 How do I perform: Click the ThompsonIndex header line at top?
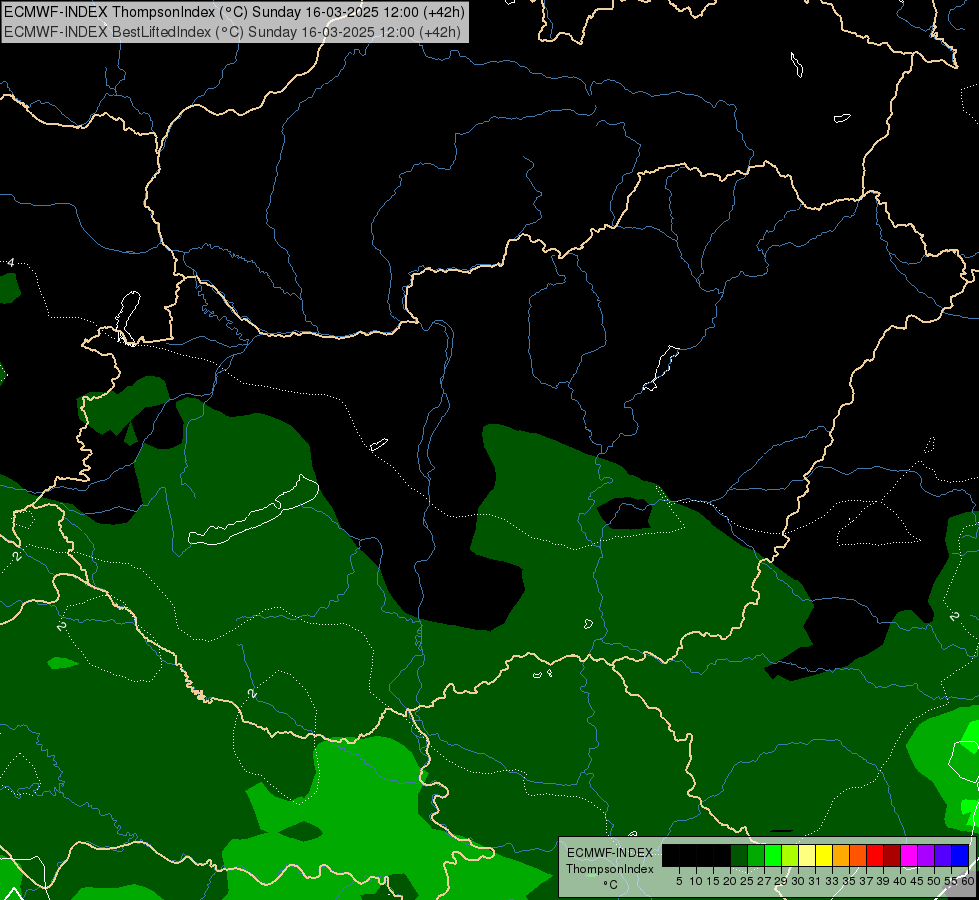click(x=234, y=12)
